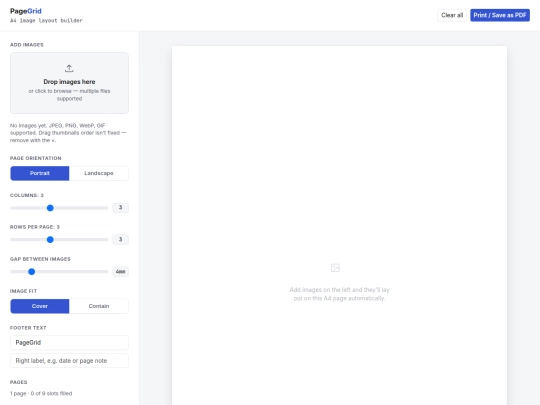This screenshot has width=540, height=405.
Task: Click the Columns slider handle
Action: point(50,208)
